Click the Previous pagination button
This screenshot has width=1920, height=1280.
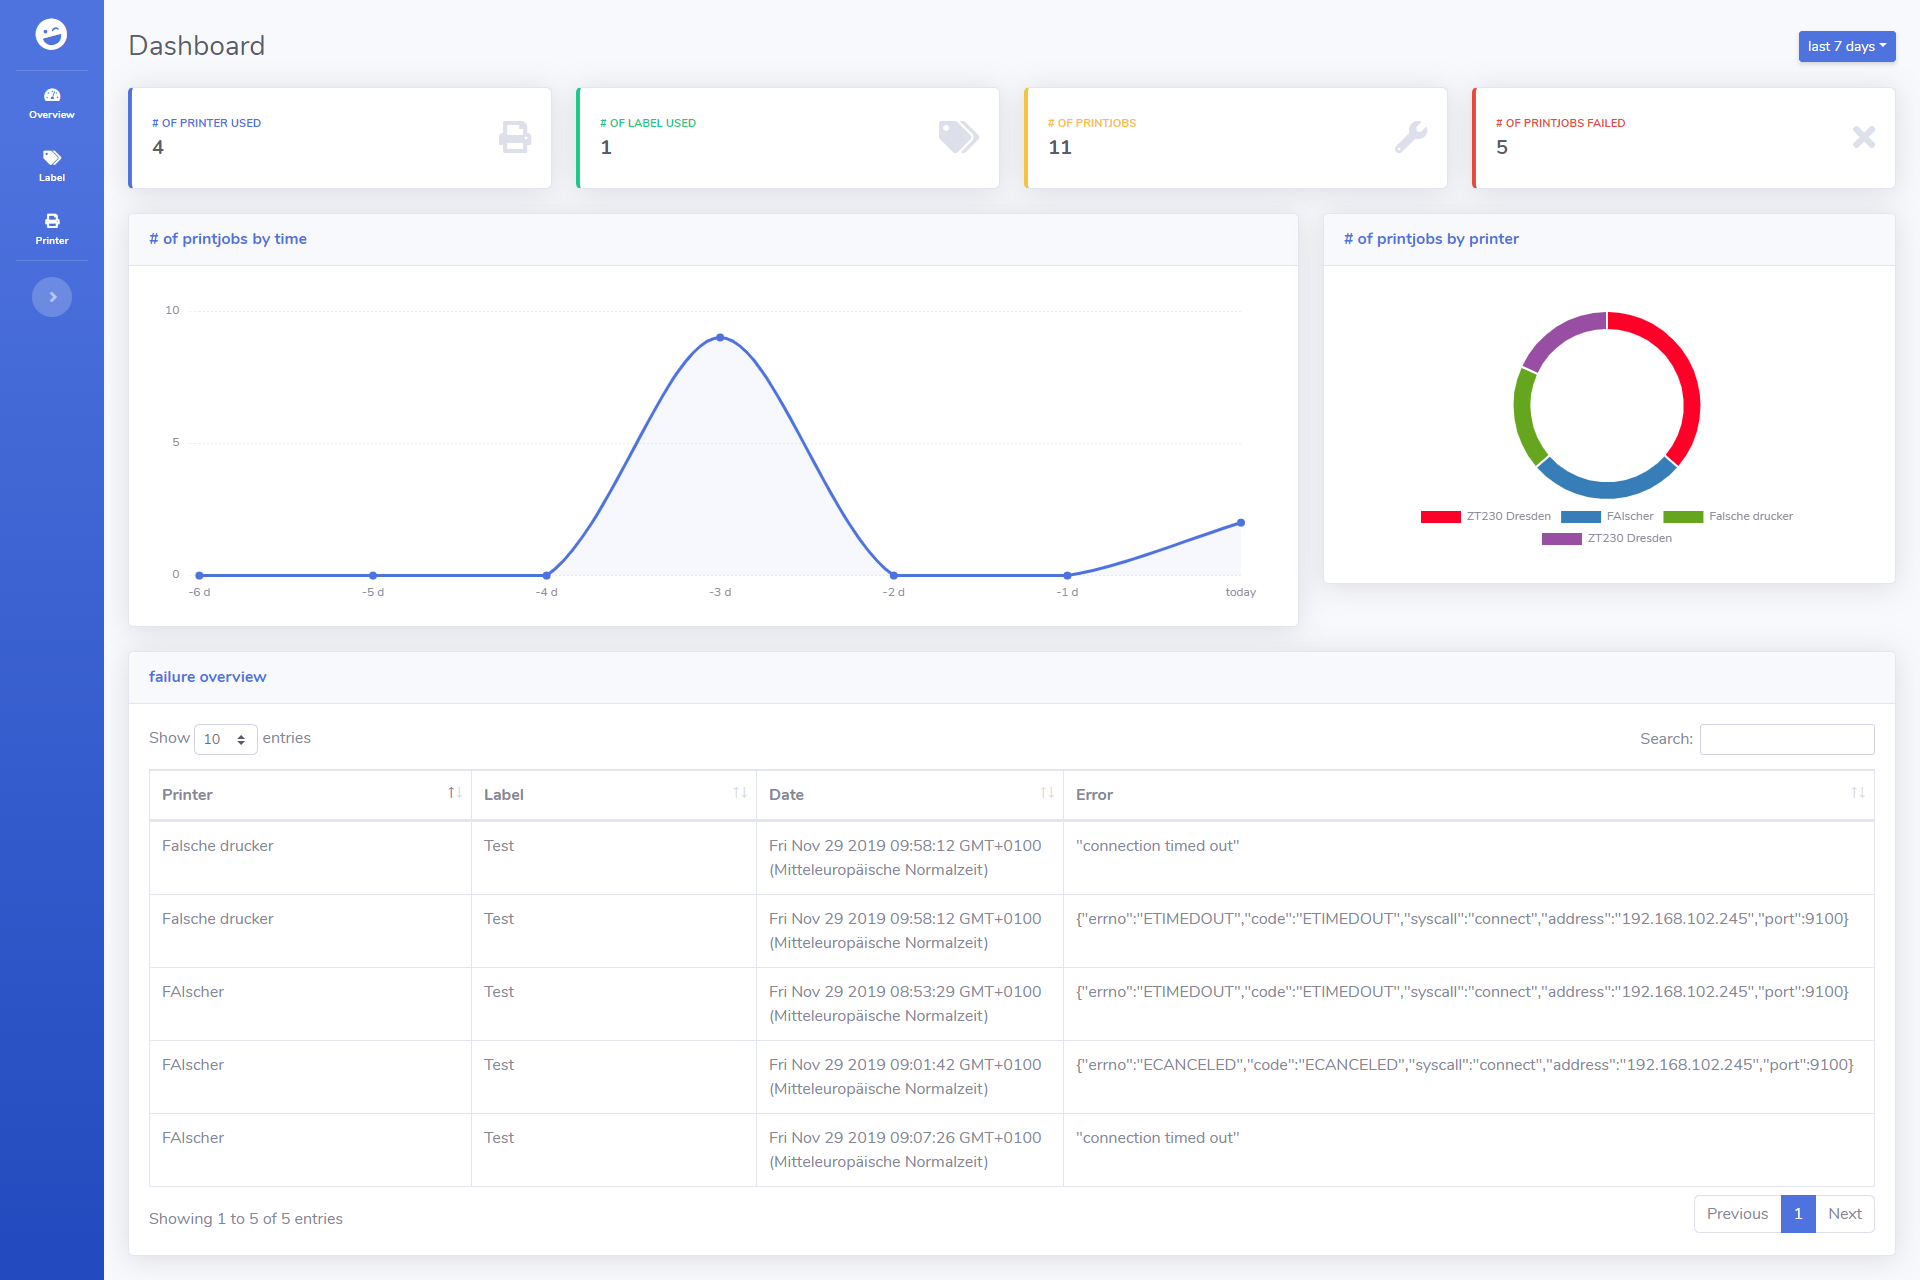click(x=1737, y=1214)
